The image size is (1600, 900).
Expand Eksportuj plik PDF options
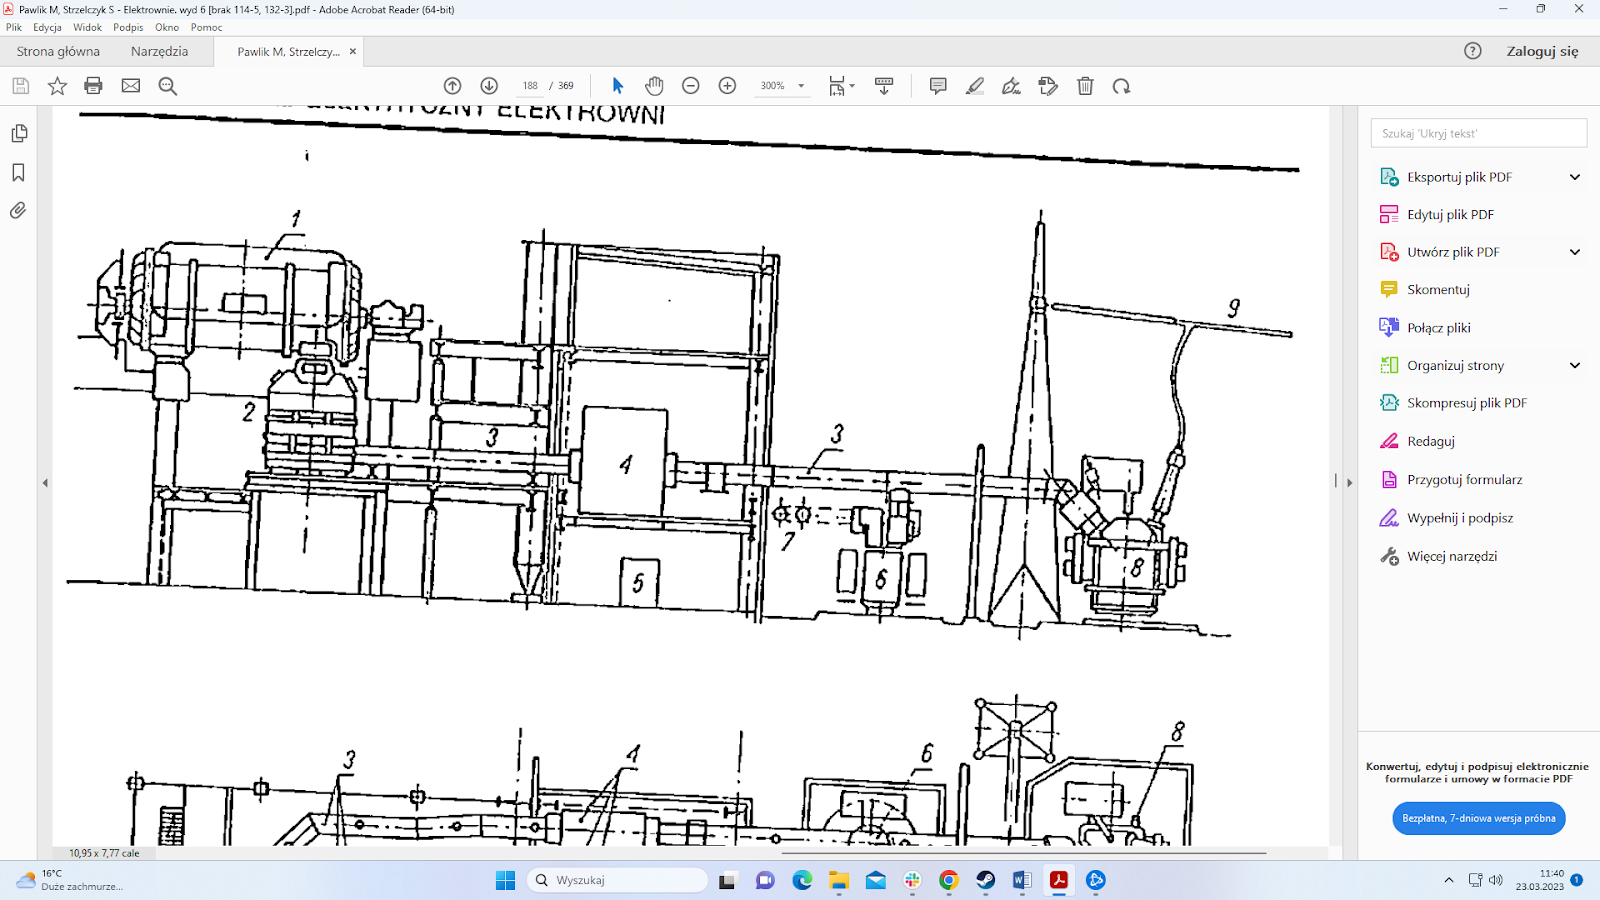(1574, 177)
